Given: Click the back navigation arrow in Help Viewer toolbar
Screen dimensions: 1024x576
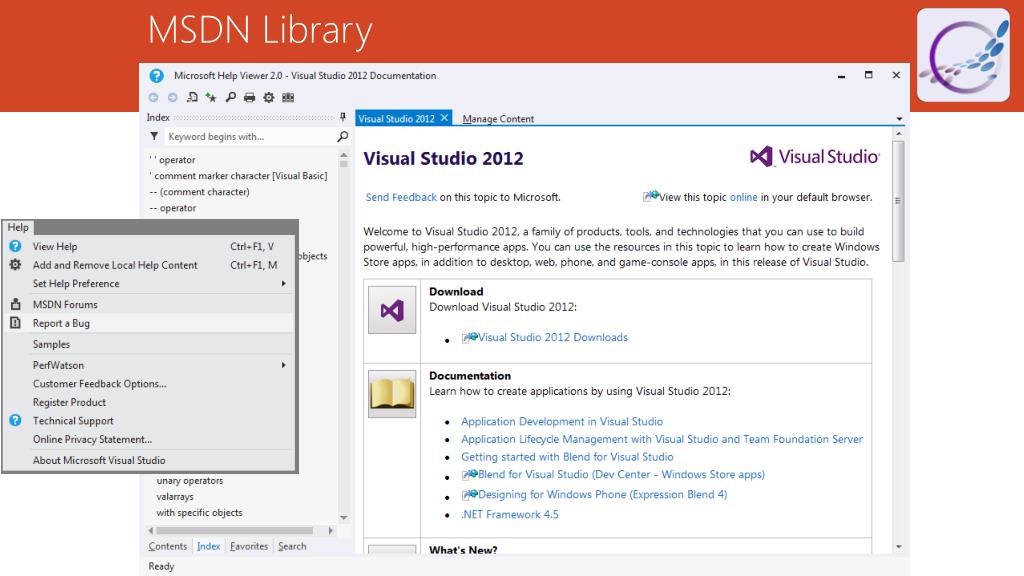Looking at the screenshot, I should tap(153, 97).
